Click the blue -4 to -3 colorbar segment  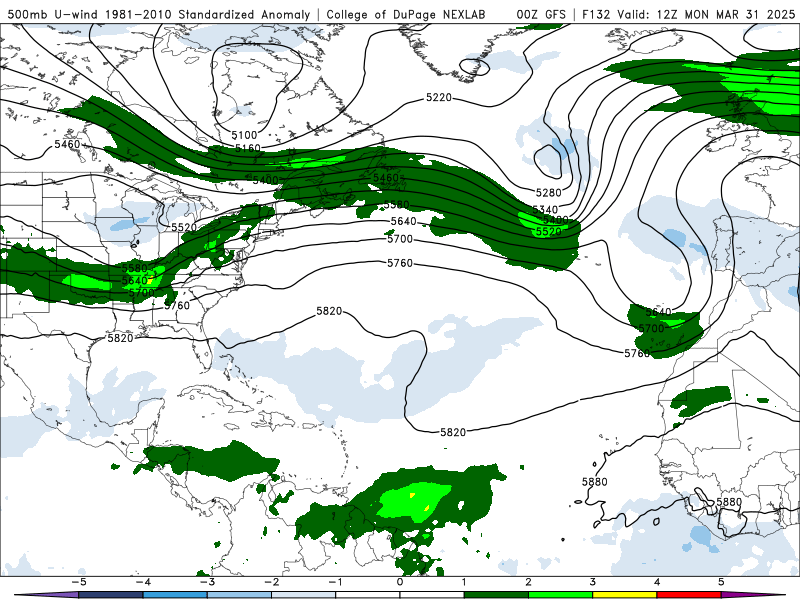pos(175,595)
